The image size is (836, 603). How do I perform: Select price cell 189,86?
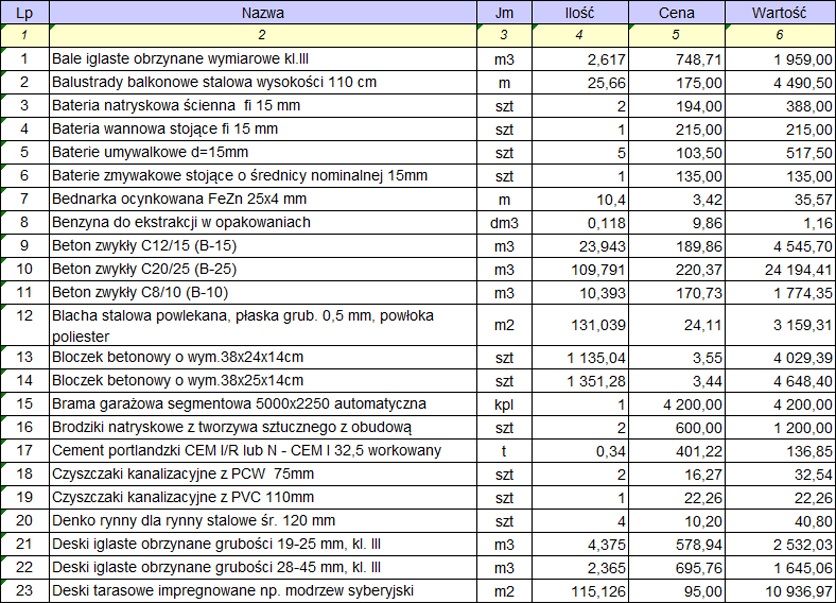[x=677, y=246]
